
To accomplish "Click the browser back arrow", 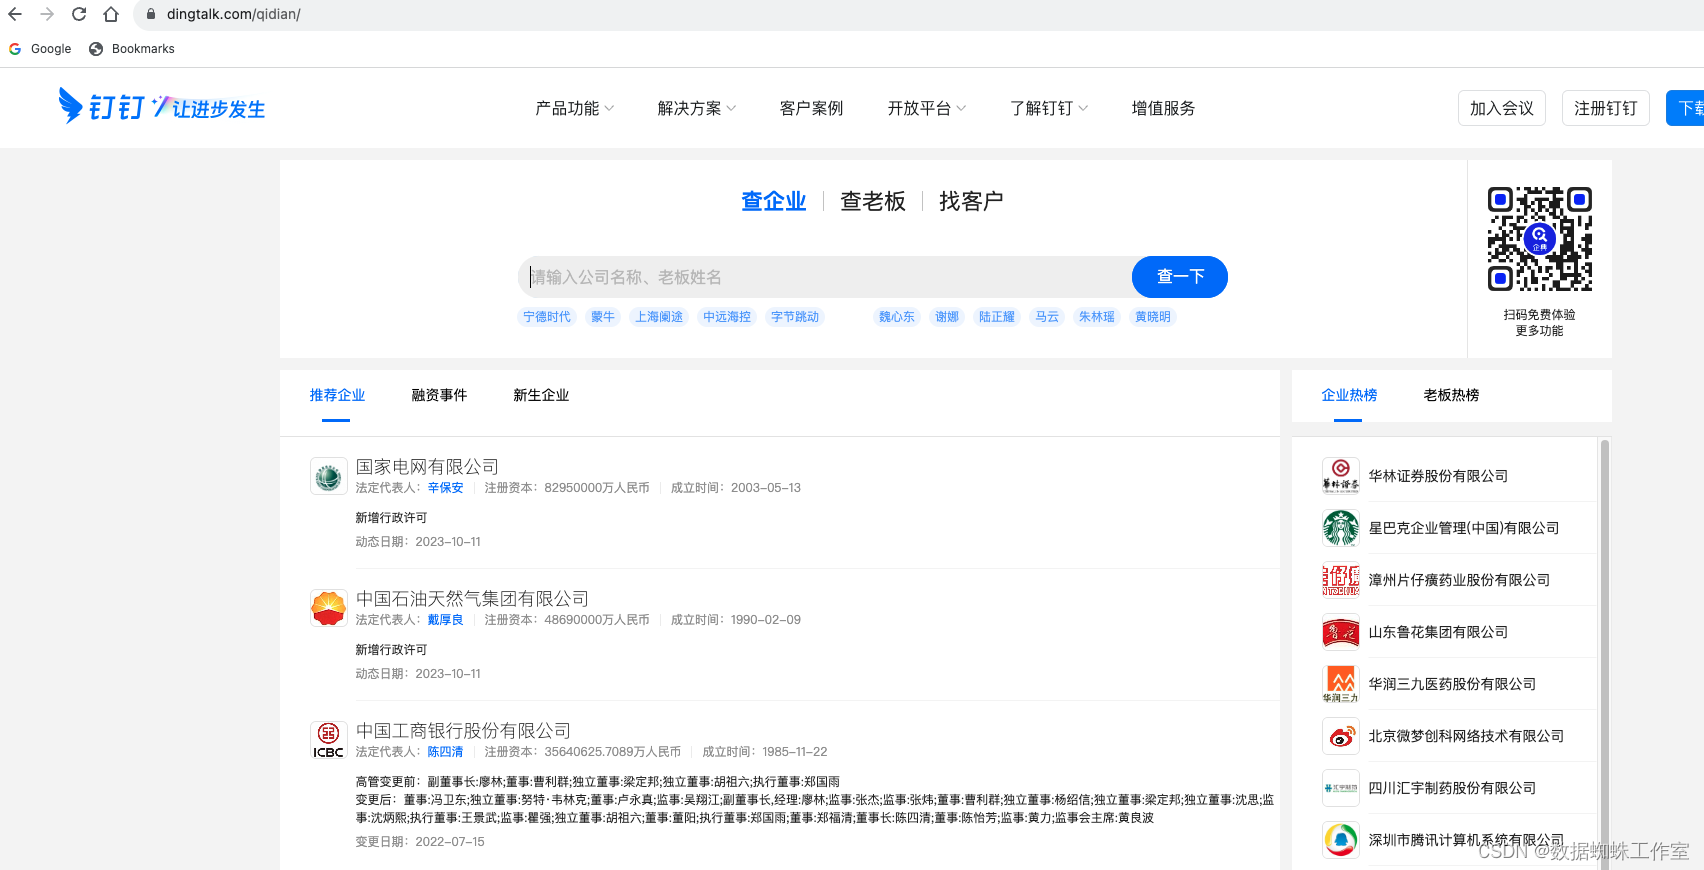I will tap(15, 14).
